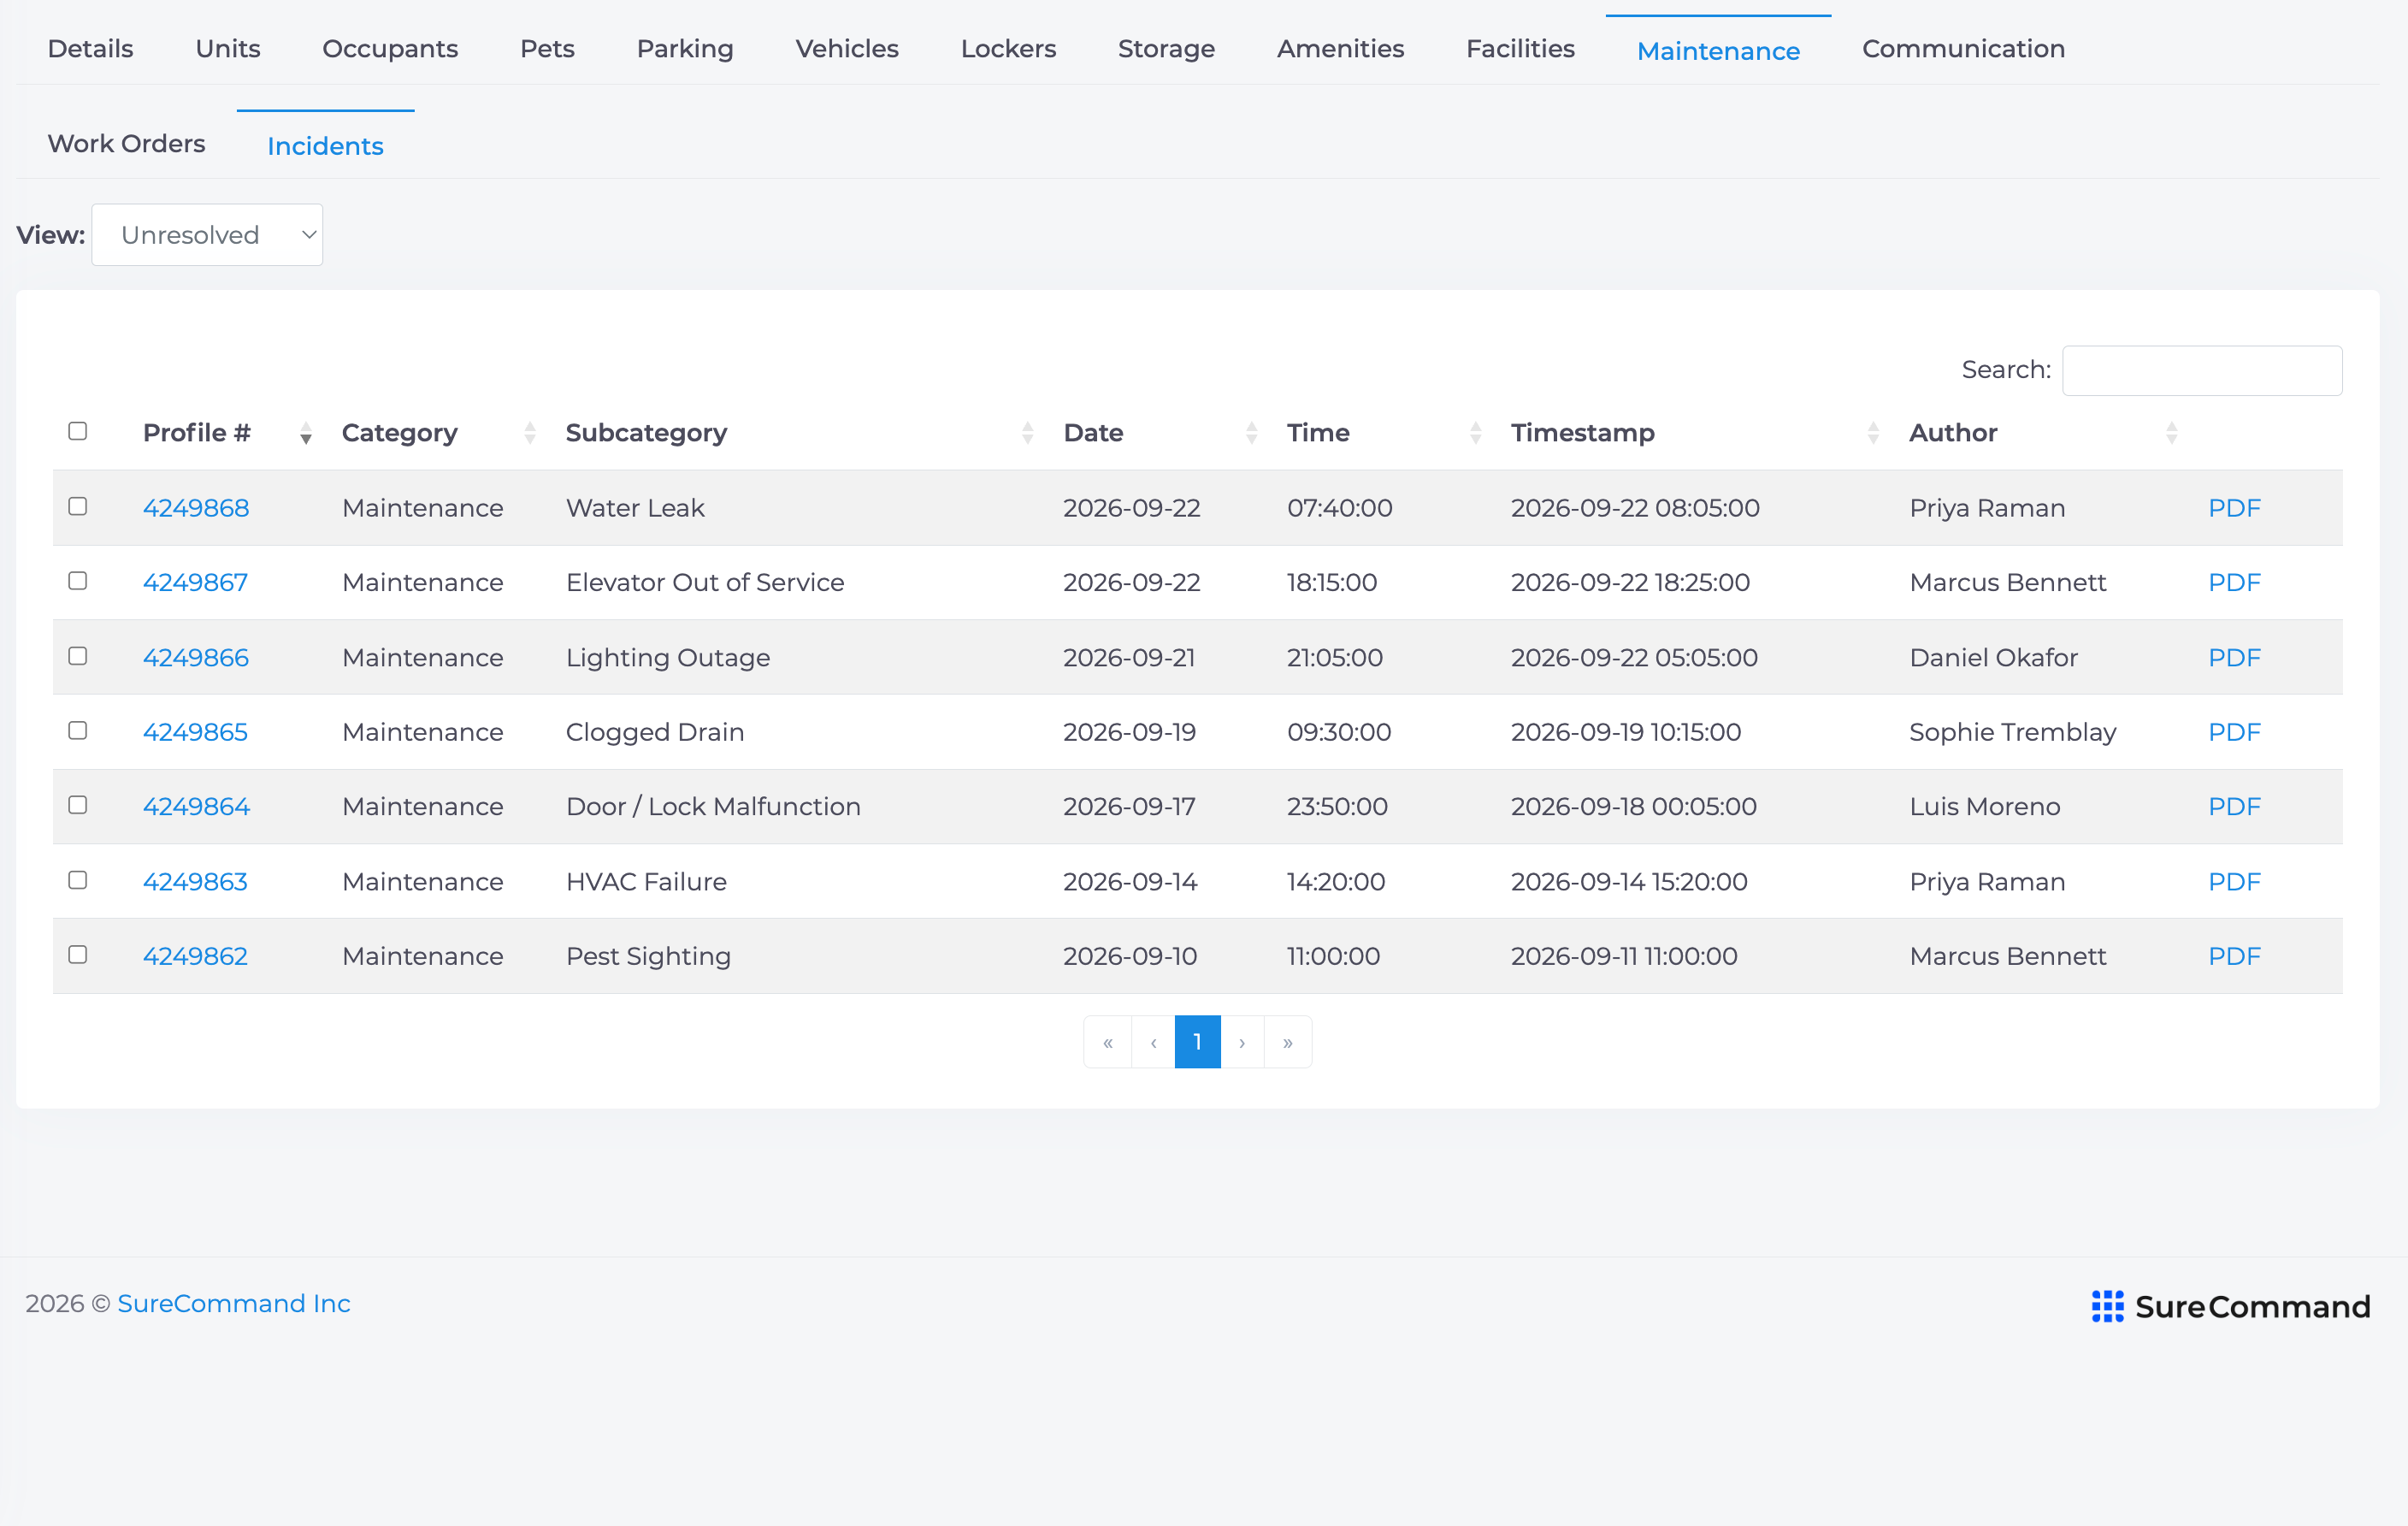Check the select-all header checkbox
The width and height of the screenshot is (2408, 1526).
(78, 431)
